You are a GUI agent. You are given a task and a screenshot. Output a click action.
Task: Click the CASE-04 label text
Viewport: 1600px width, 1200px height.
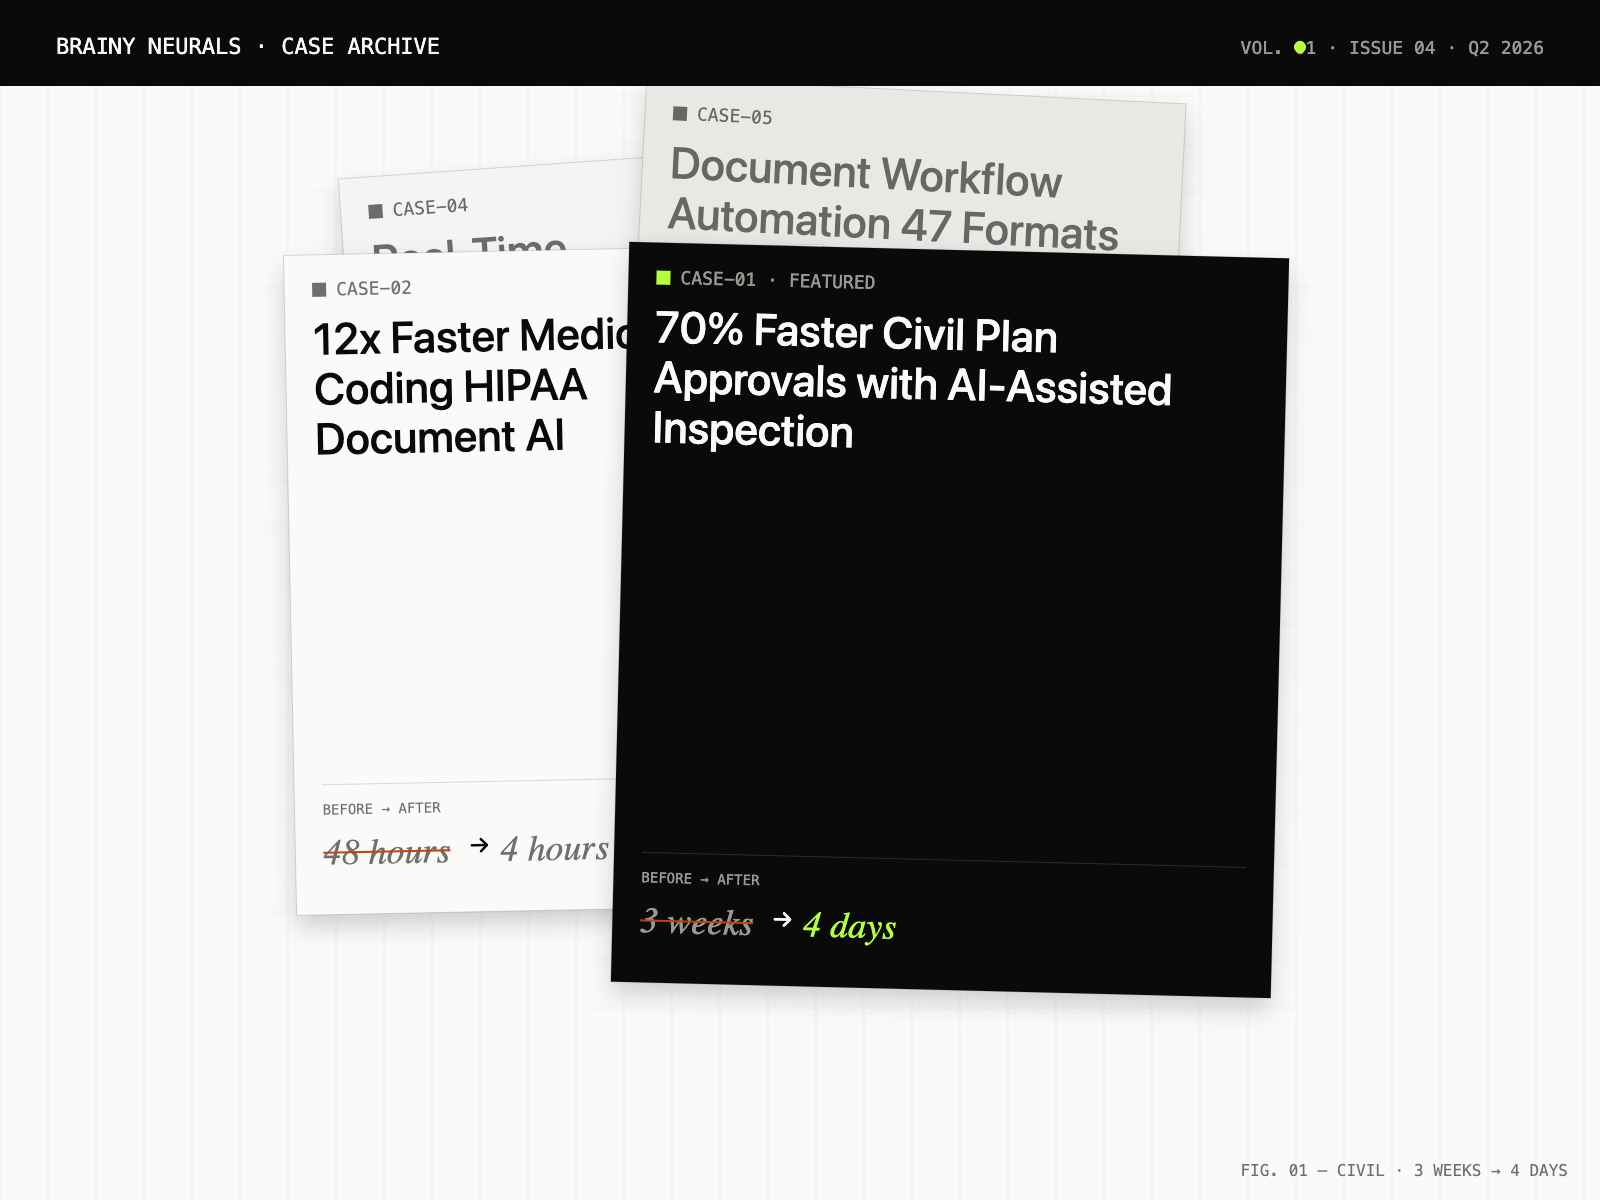pyautogui.click(x=430, y=207)
